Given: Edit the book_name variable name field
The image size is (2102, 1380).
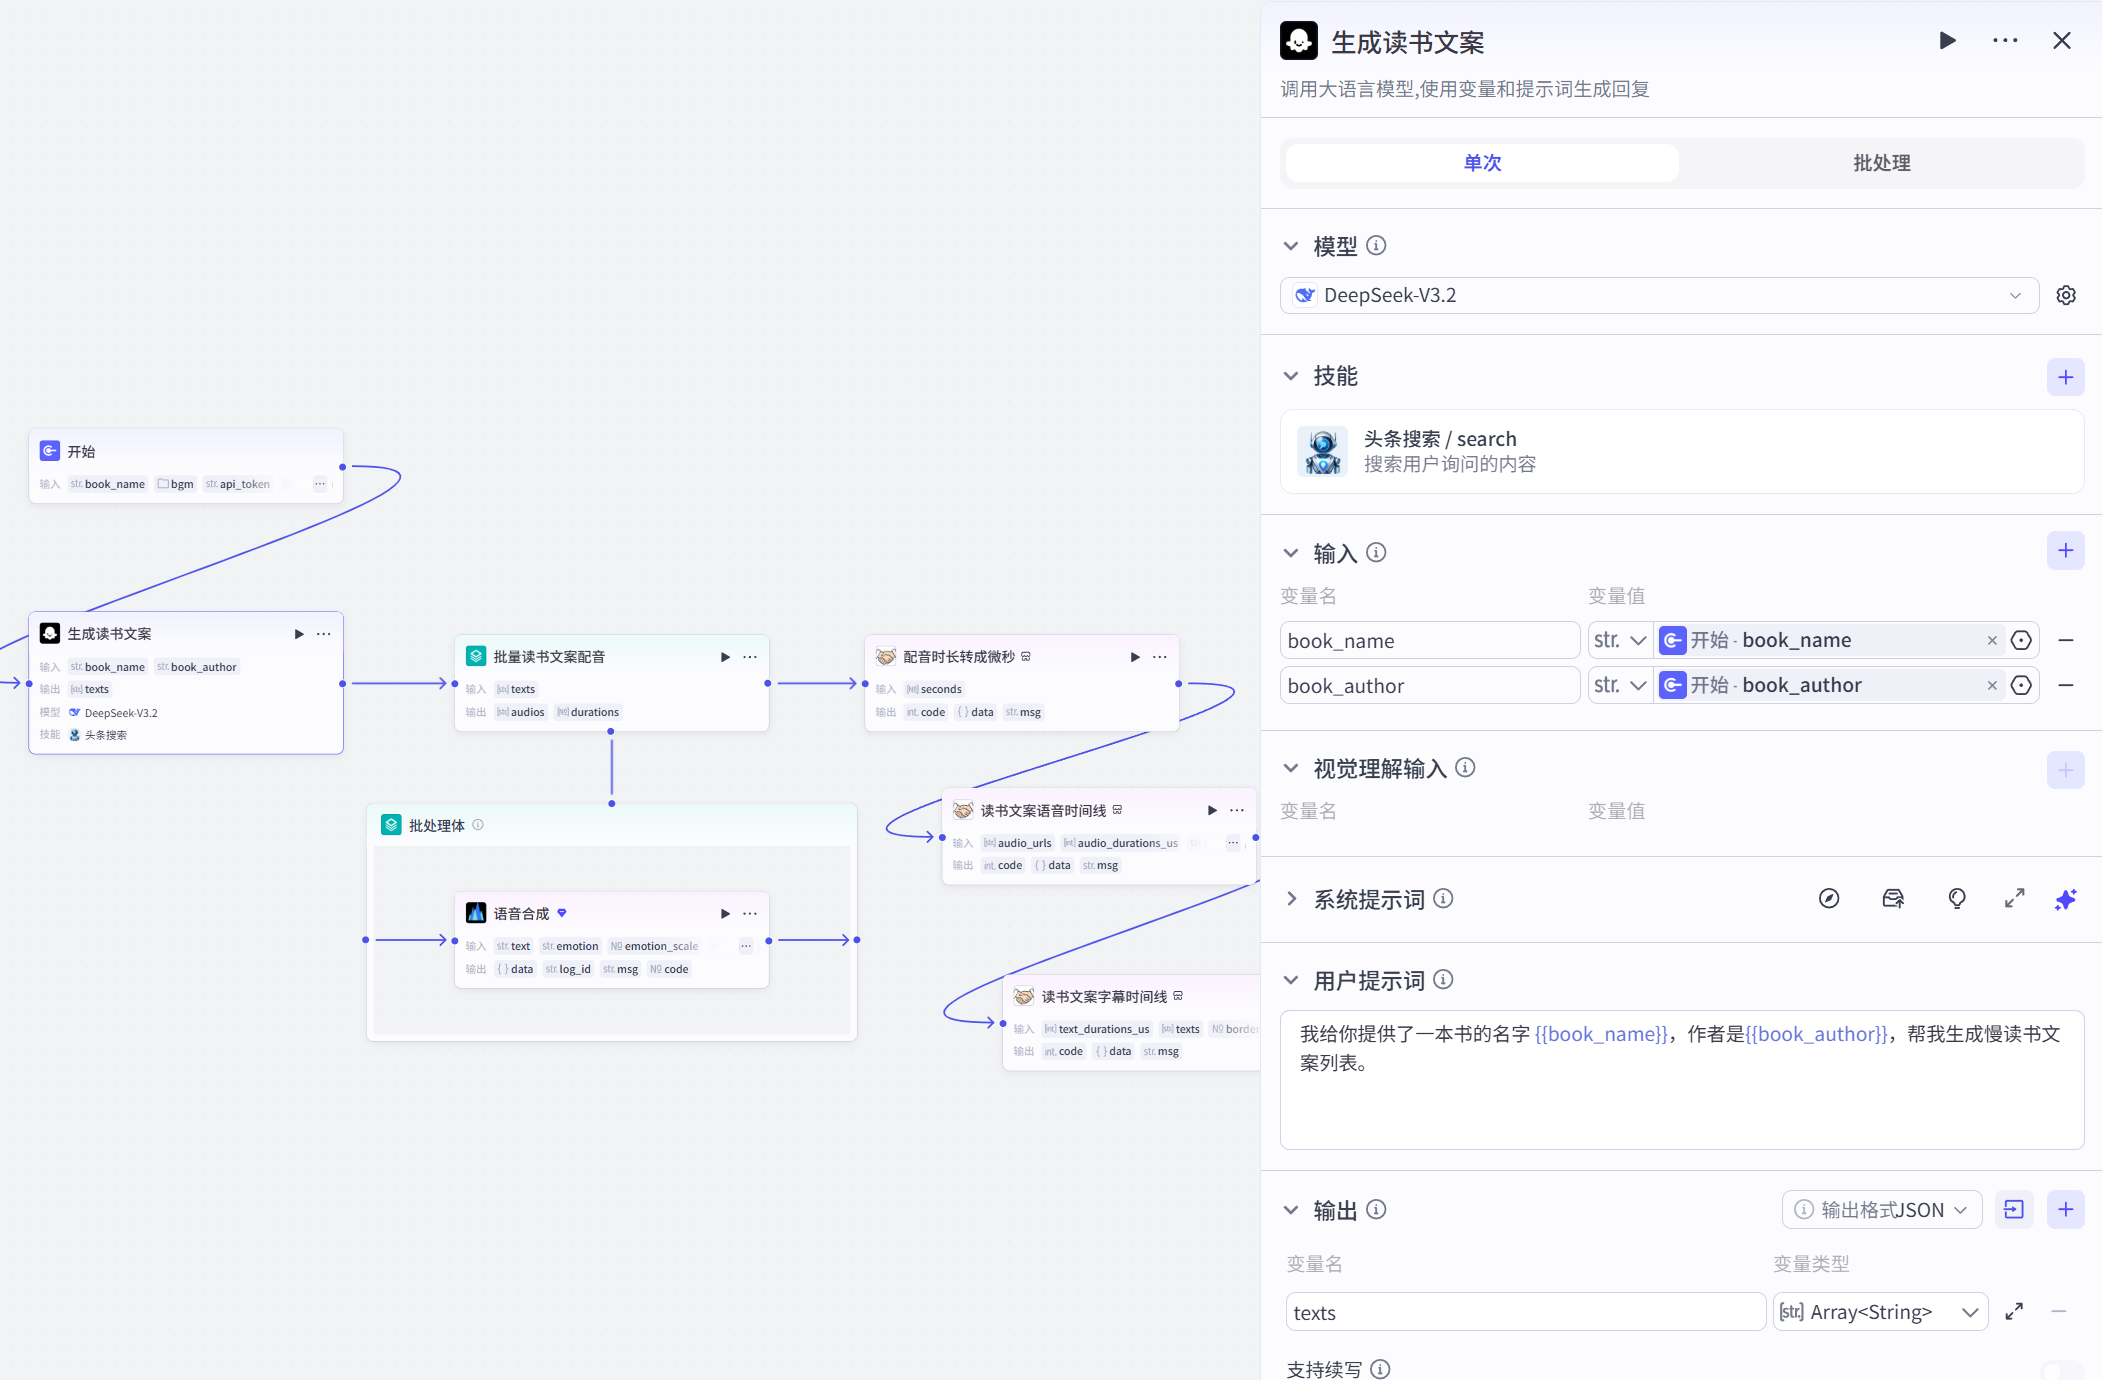Looking at the screenshot, I should tap(1430, 640).
